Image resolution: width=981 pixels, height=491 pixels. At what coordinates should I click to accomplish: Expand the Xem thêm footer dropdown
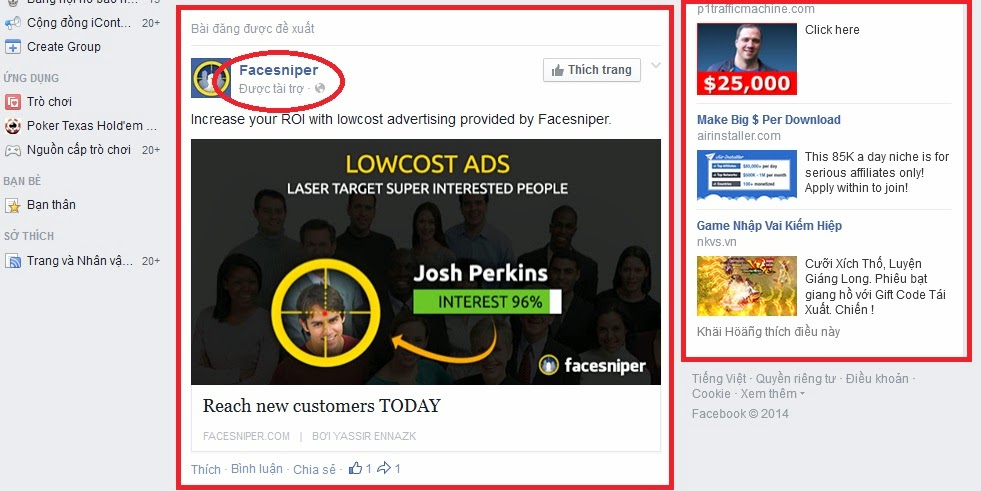click(x=773, y=394)
